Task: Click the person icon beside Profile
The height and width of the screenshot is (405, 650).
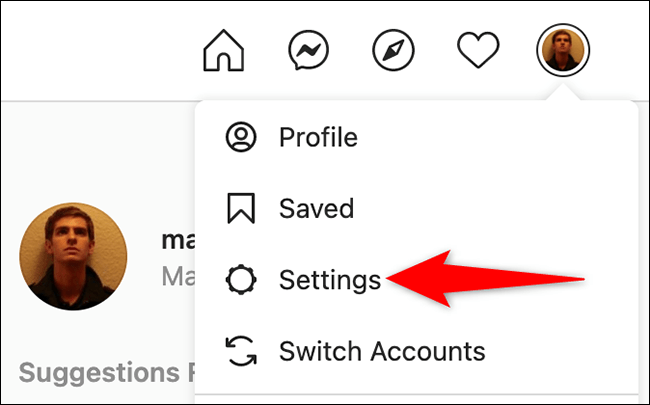Action: tap(241, 137)
